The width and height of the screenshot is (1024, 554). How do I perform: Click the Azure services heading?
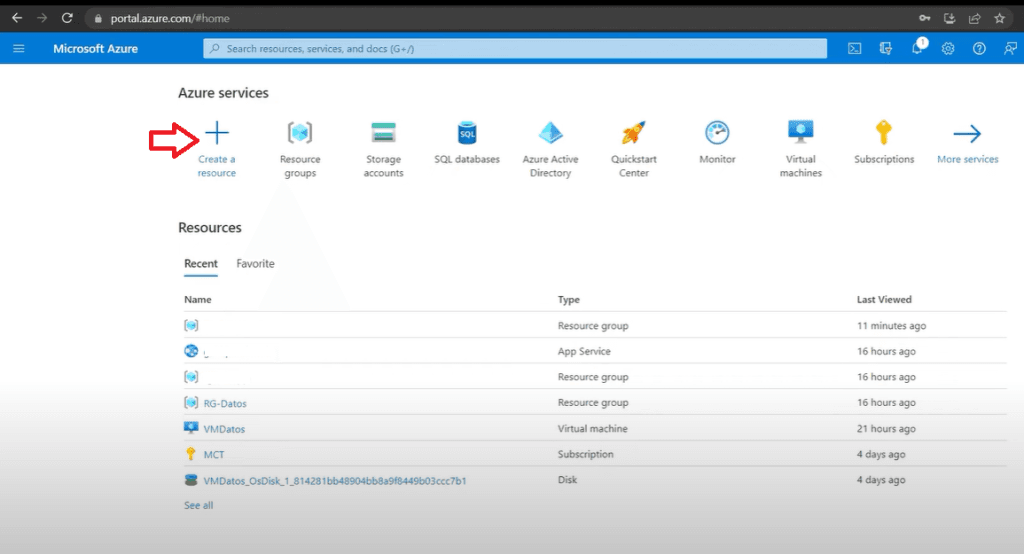pos(223,93)
